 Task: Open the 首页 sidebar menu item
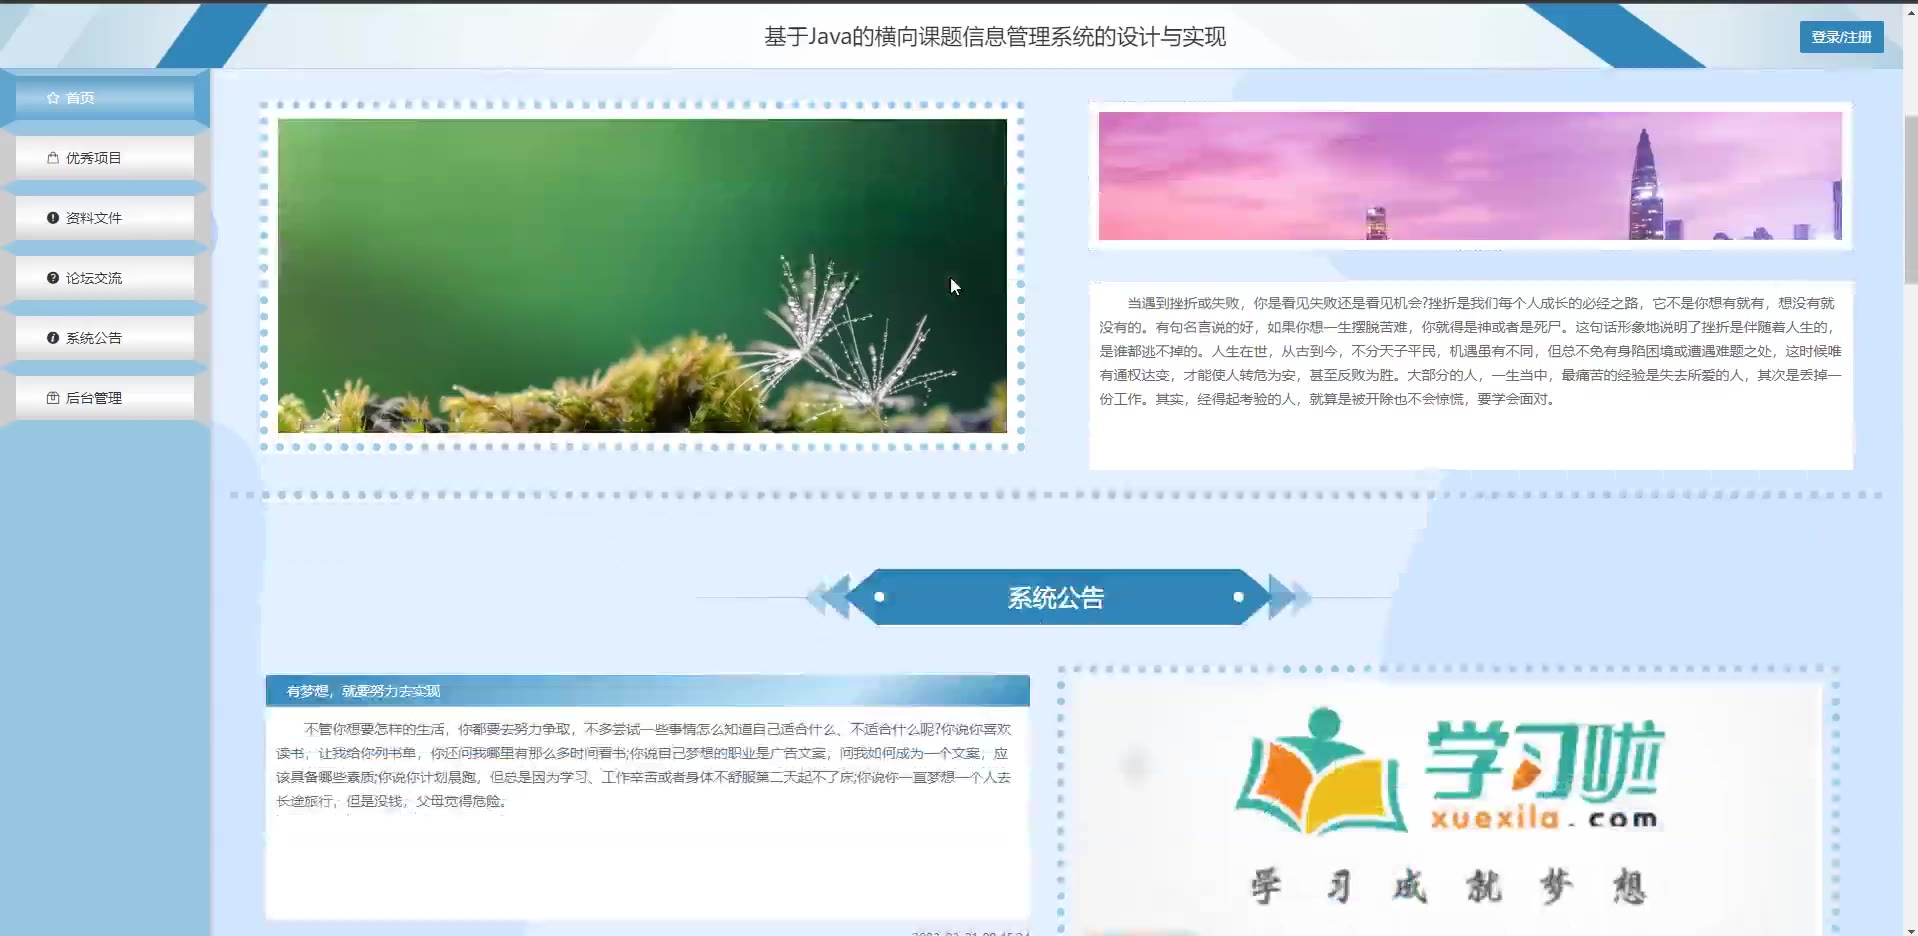click(105, 98)
